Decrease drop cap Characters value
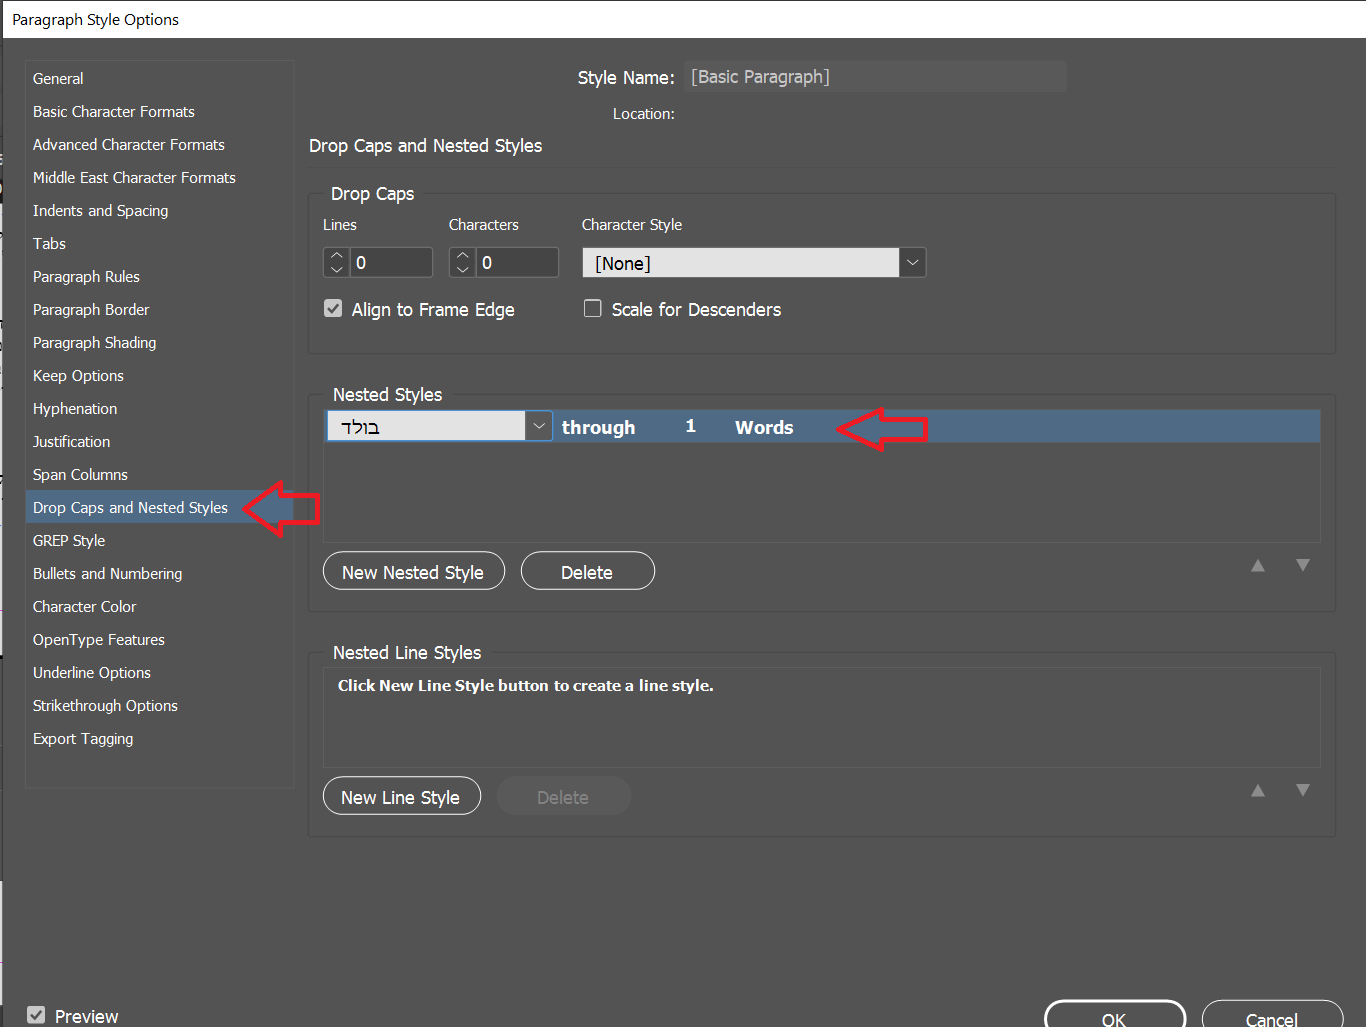Image resolution: width=1366 pixels, height=1027 pixels. point(463,269)
